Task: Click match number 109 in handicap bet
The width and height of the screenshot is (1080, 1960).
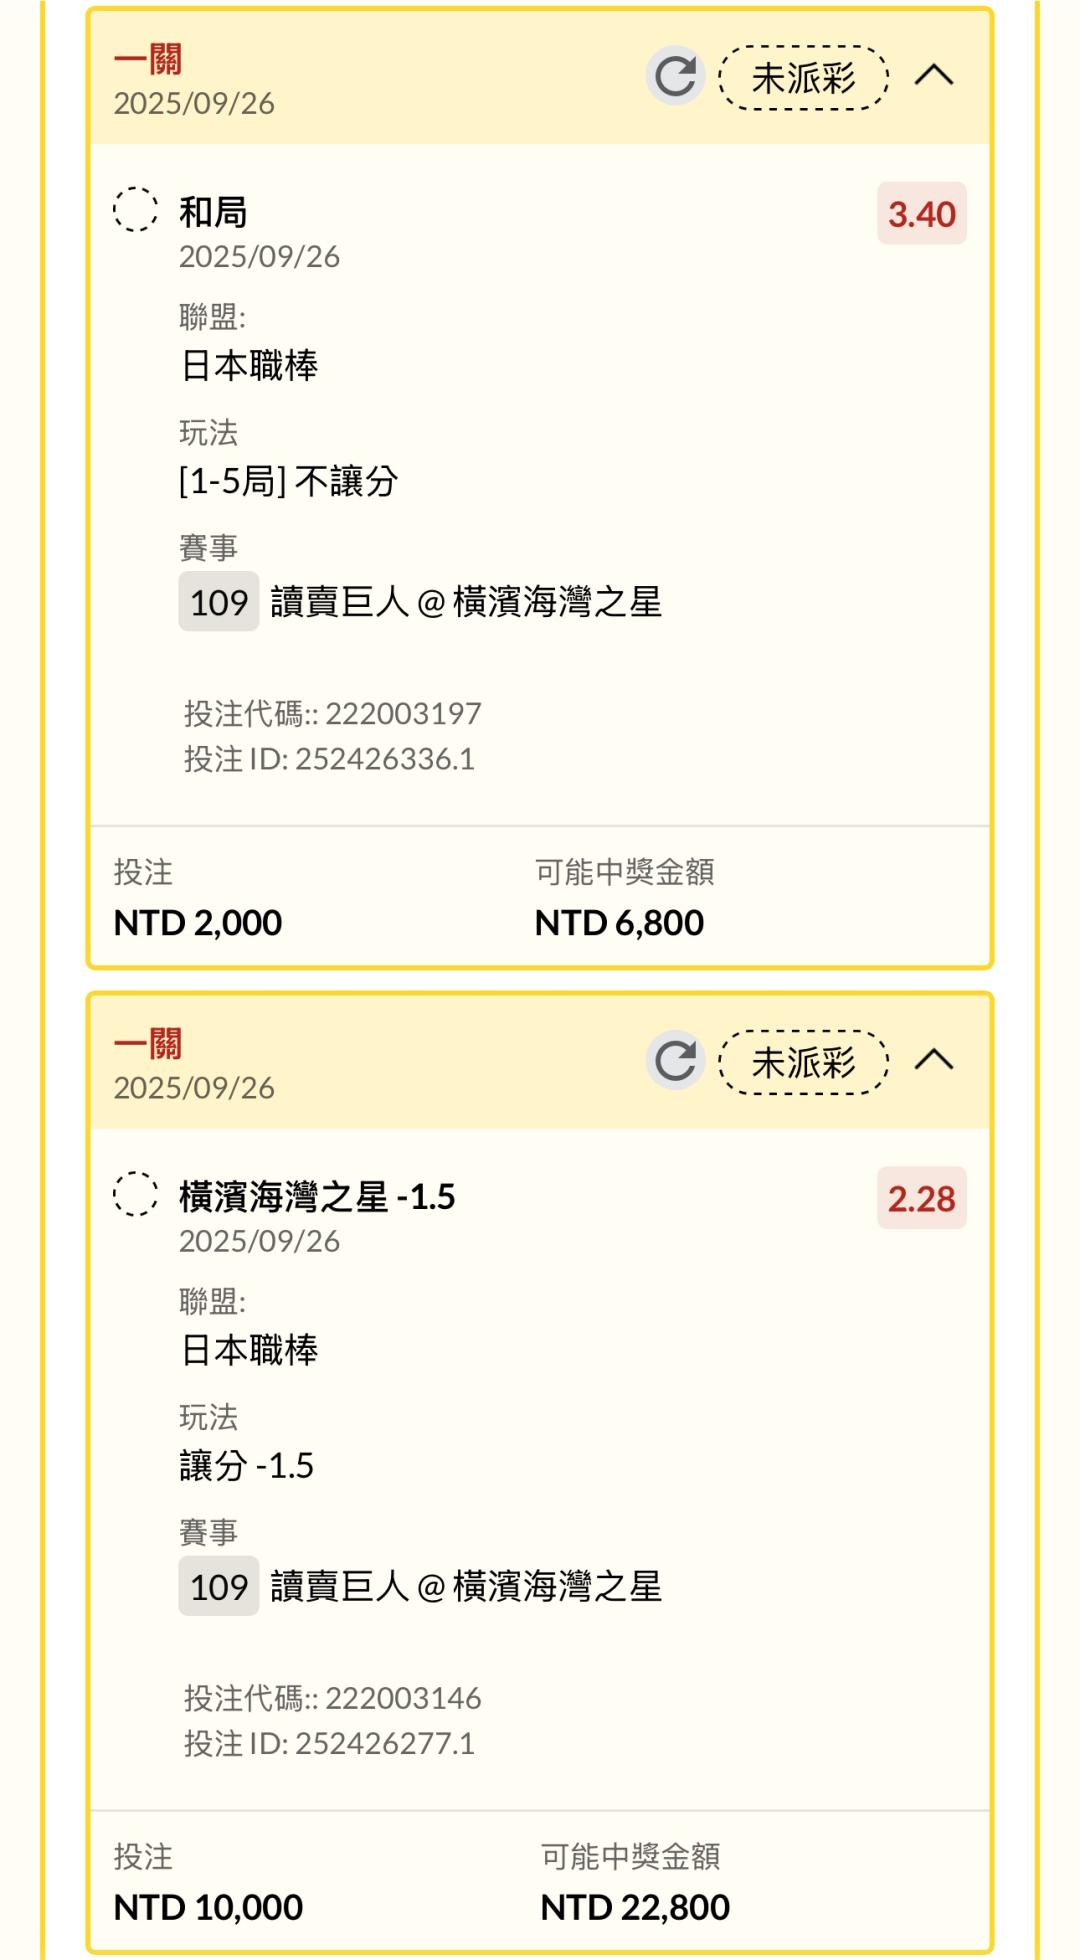Action: [x=218, y=1586]
